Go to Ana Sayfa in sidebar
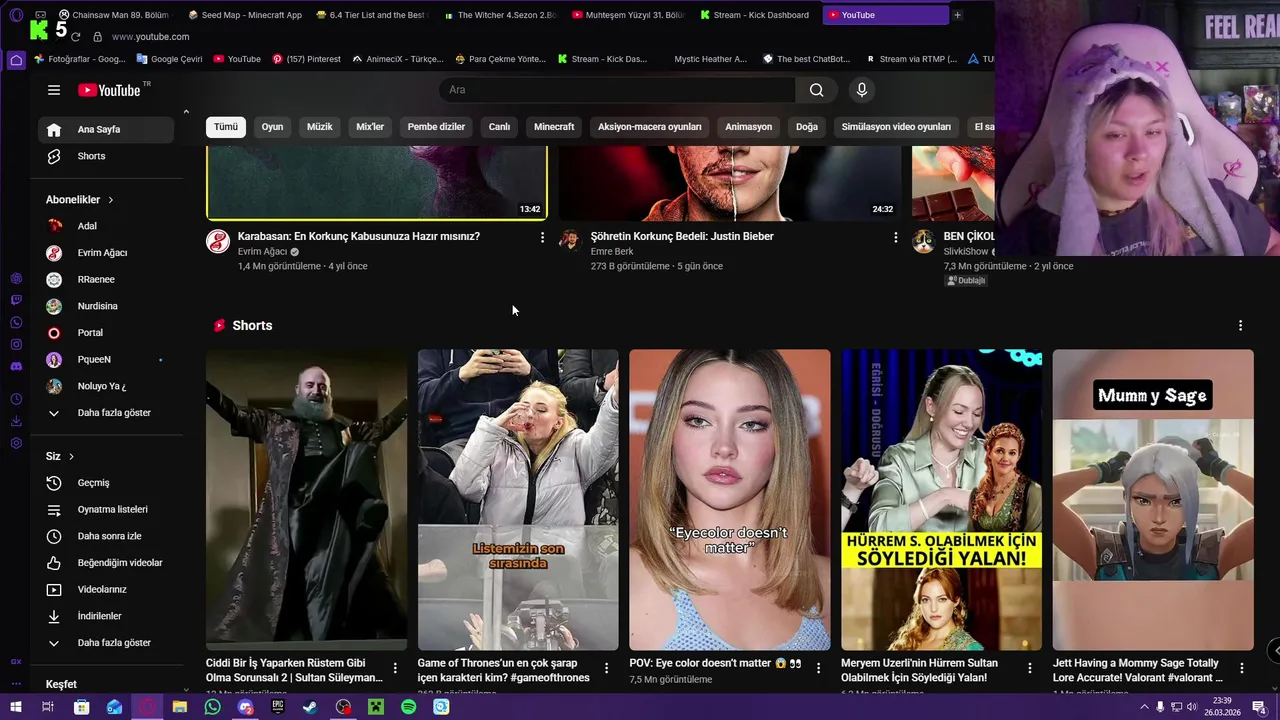Viewport: 1280px width, 720px height. coord(106,130)
